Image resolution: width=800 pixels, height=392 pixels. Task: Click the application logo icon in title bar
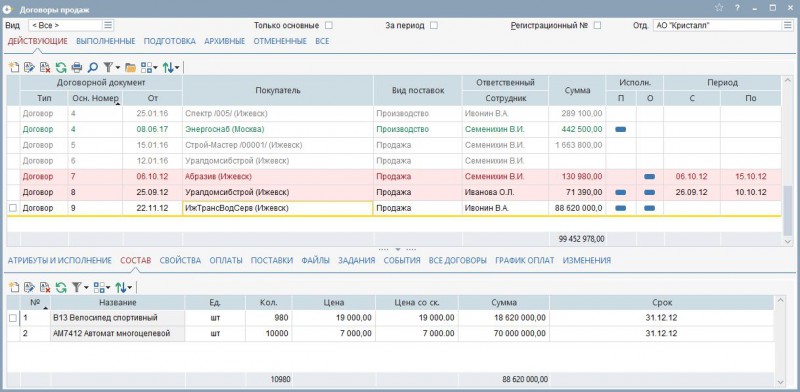tap(7, 8)
